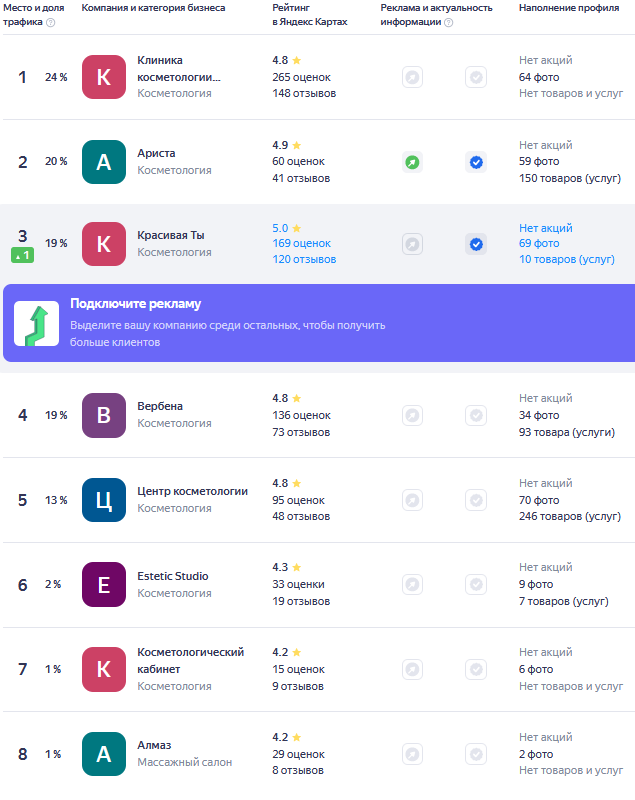Click the green +1 rank change badge
Image resolution: width=635 pixels, height=800 pixels.
click(x=22, y=255)
